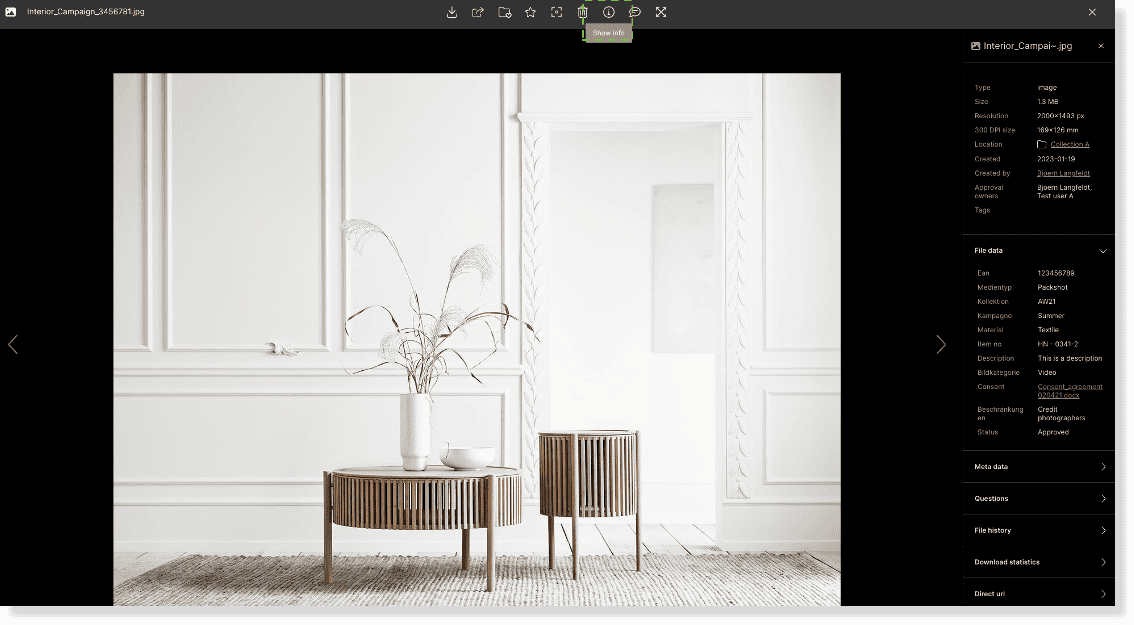Download the image file
This screenshot has width=1134, height=625.
coord(452,12)
